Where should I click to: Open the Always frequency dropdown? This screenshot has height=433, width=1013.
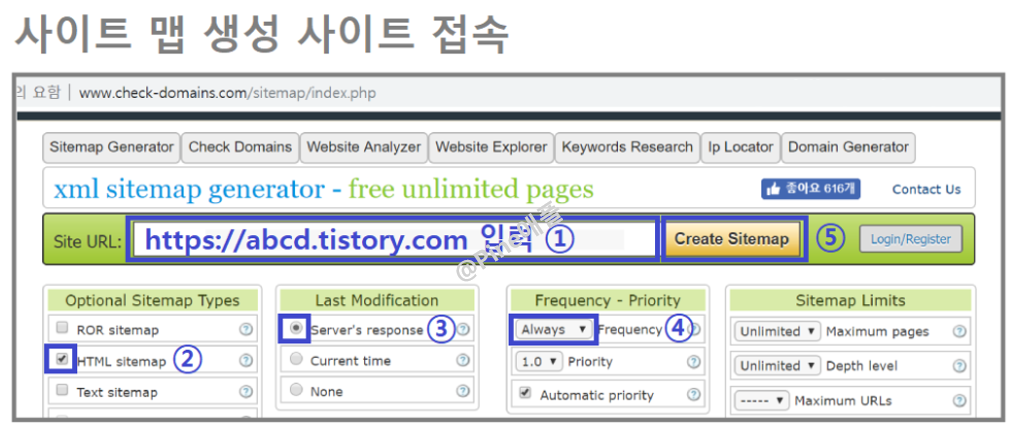point(554,330)
